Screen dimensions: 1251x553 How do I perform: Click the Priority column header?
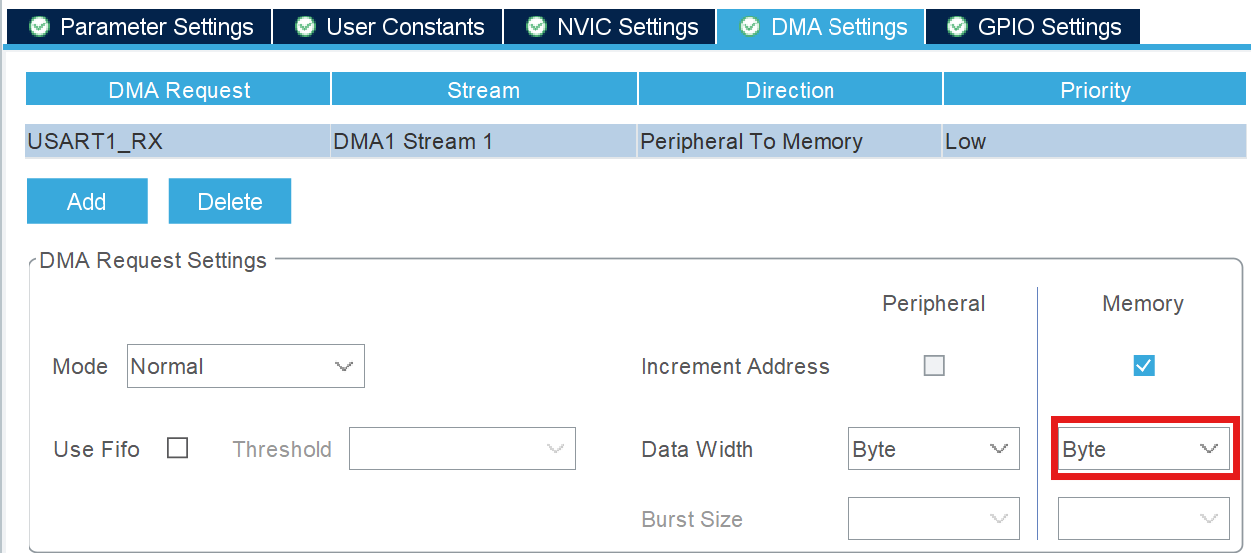coord(1095,89)
